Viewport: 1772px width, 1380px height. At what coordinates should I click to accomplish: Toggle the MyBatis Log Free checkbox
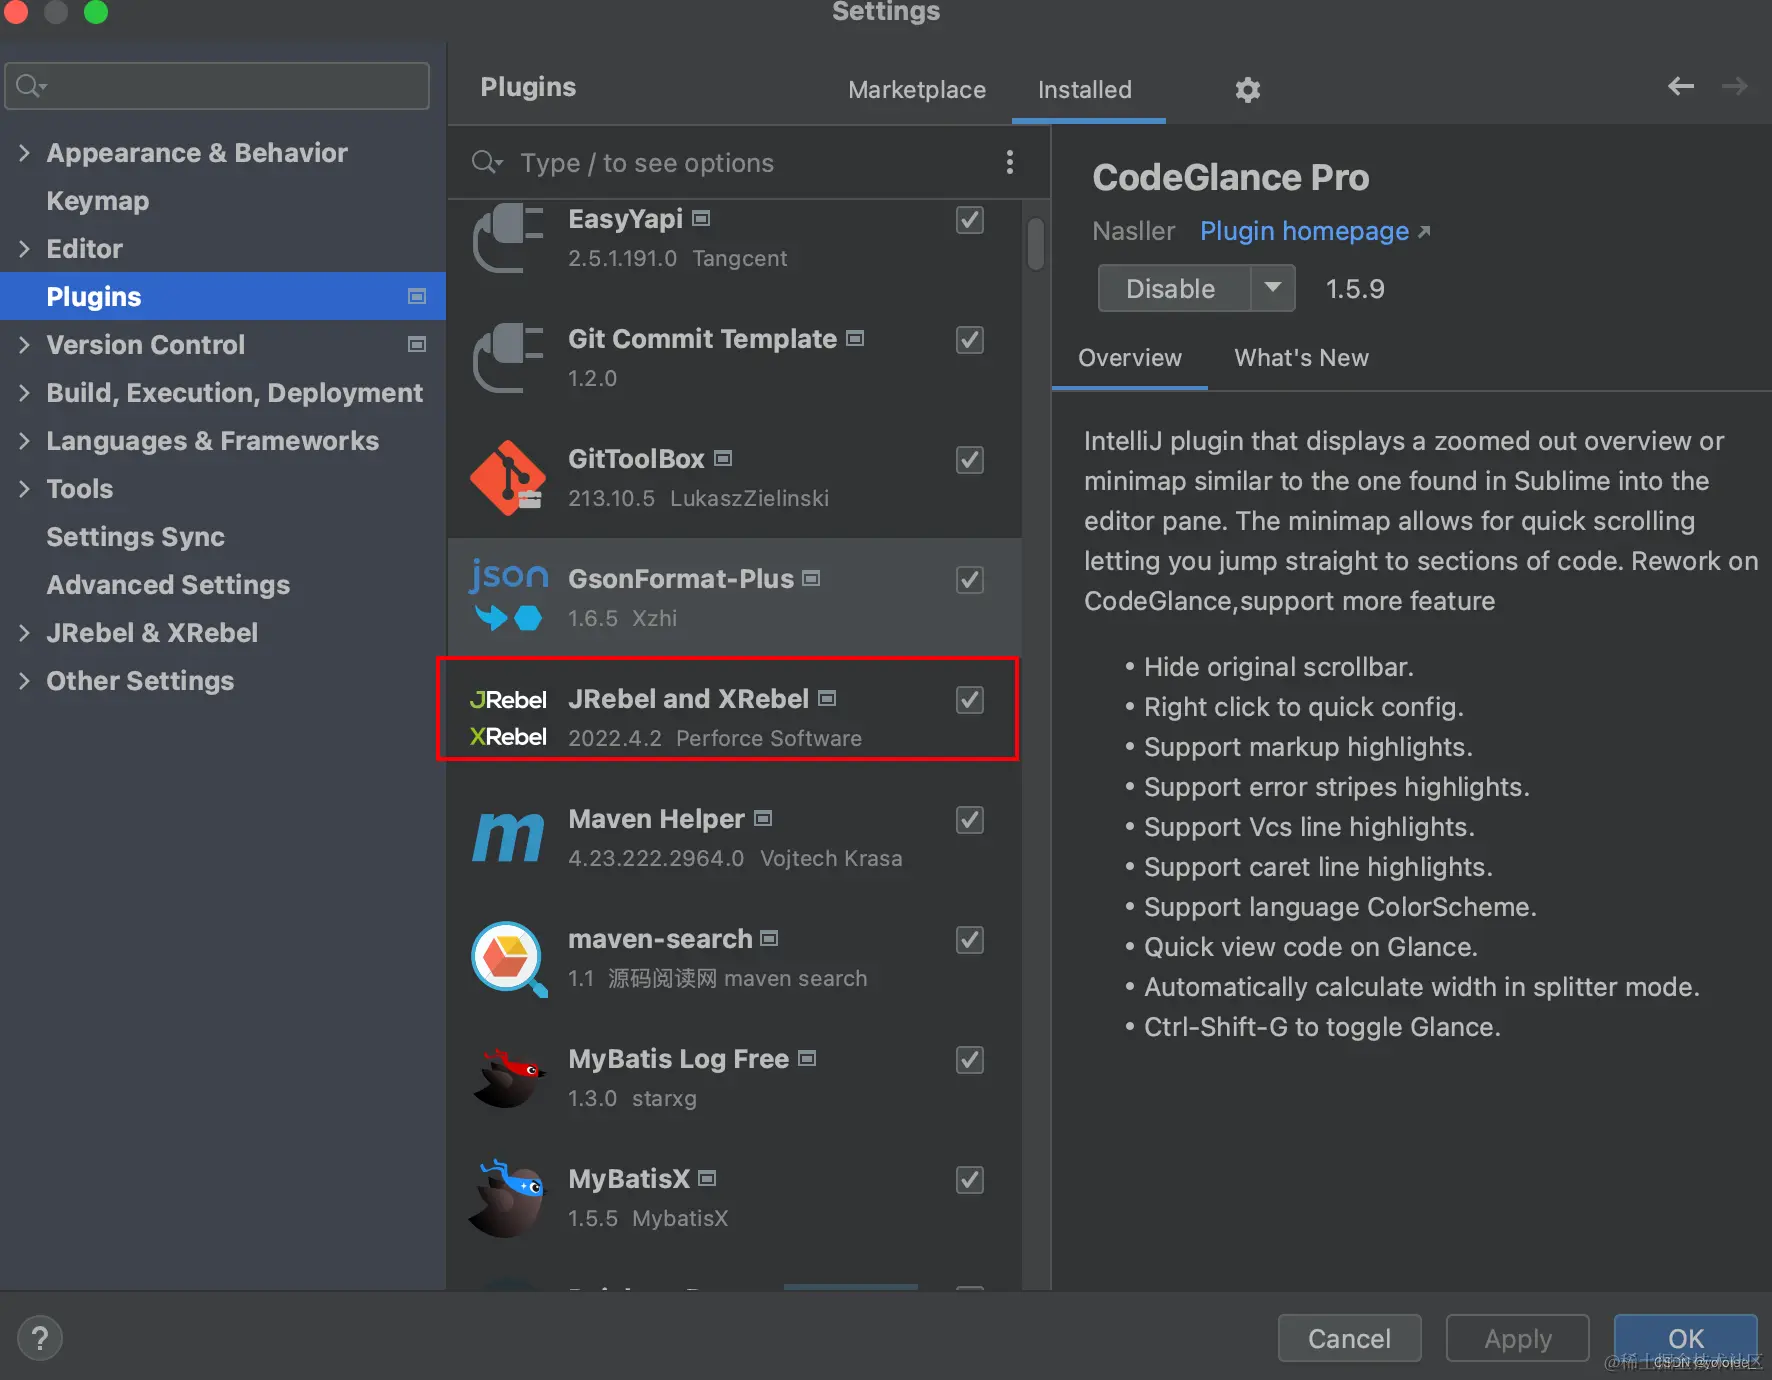[x=970, y=1060]
